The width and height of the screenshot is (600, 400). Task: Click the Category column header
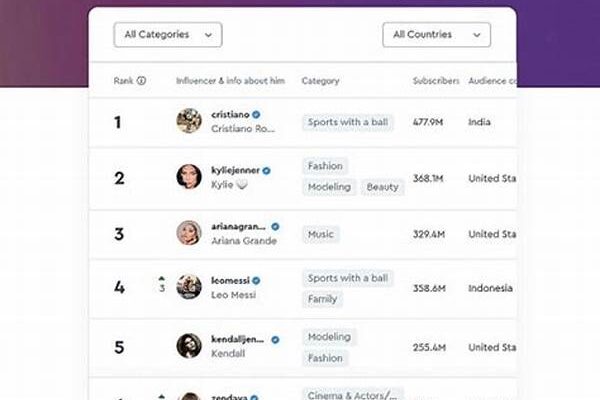click(x=320, y=81)
